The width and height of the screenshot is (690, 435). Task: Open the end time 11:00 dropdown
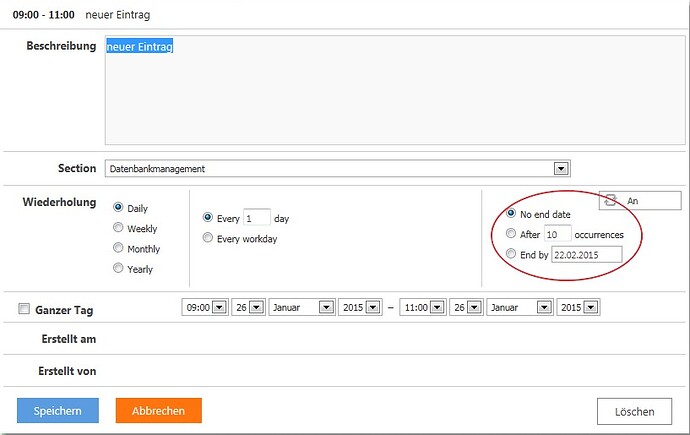[422, 307]
